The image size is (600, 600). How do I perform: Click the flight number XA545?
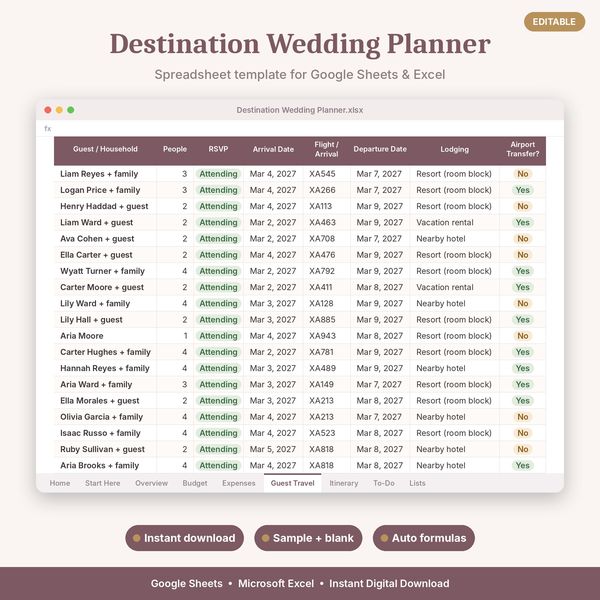pyautogui.click(x=322, y=174)
